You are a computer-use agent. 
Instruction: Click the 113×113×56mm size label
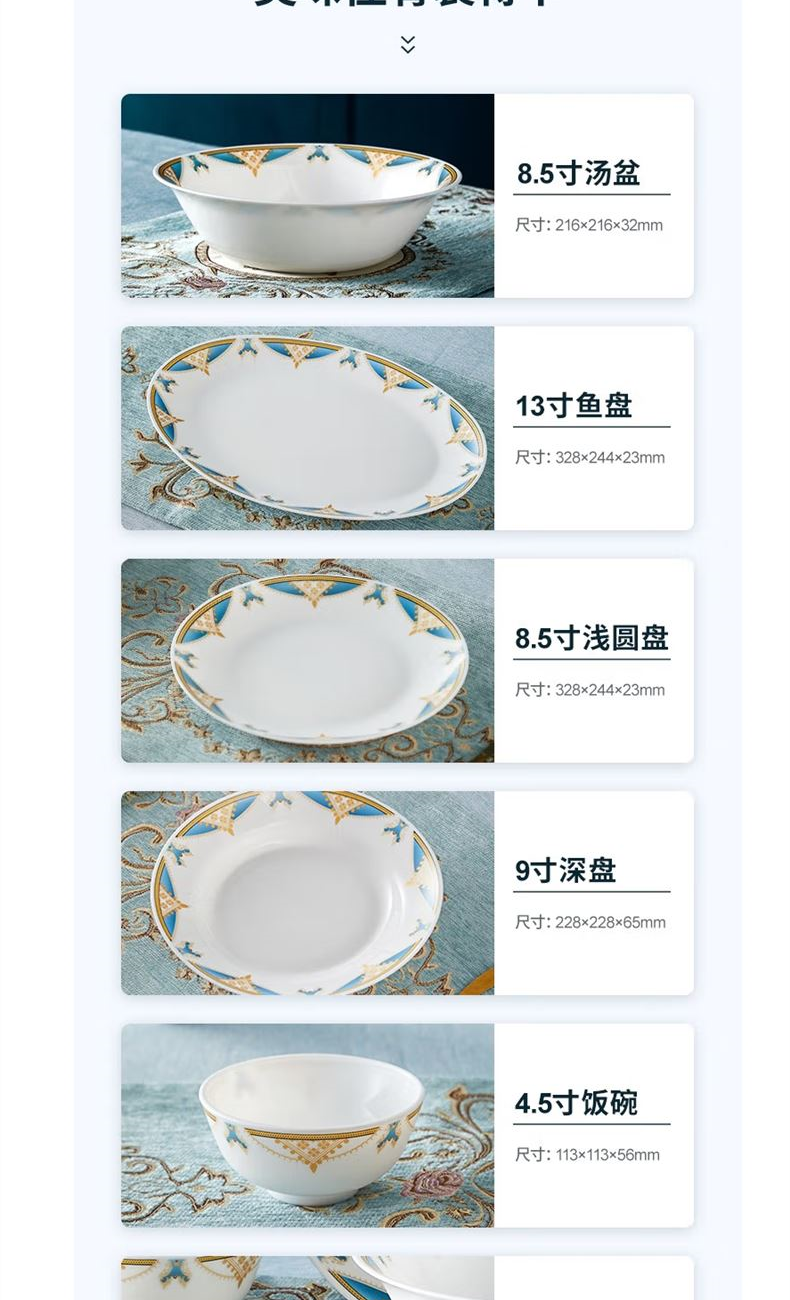pyautogui.click(x=588, y=1155)
